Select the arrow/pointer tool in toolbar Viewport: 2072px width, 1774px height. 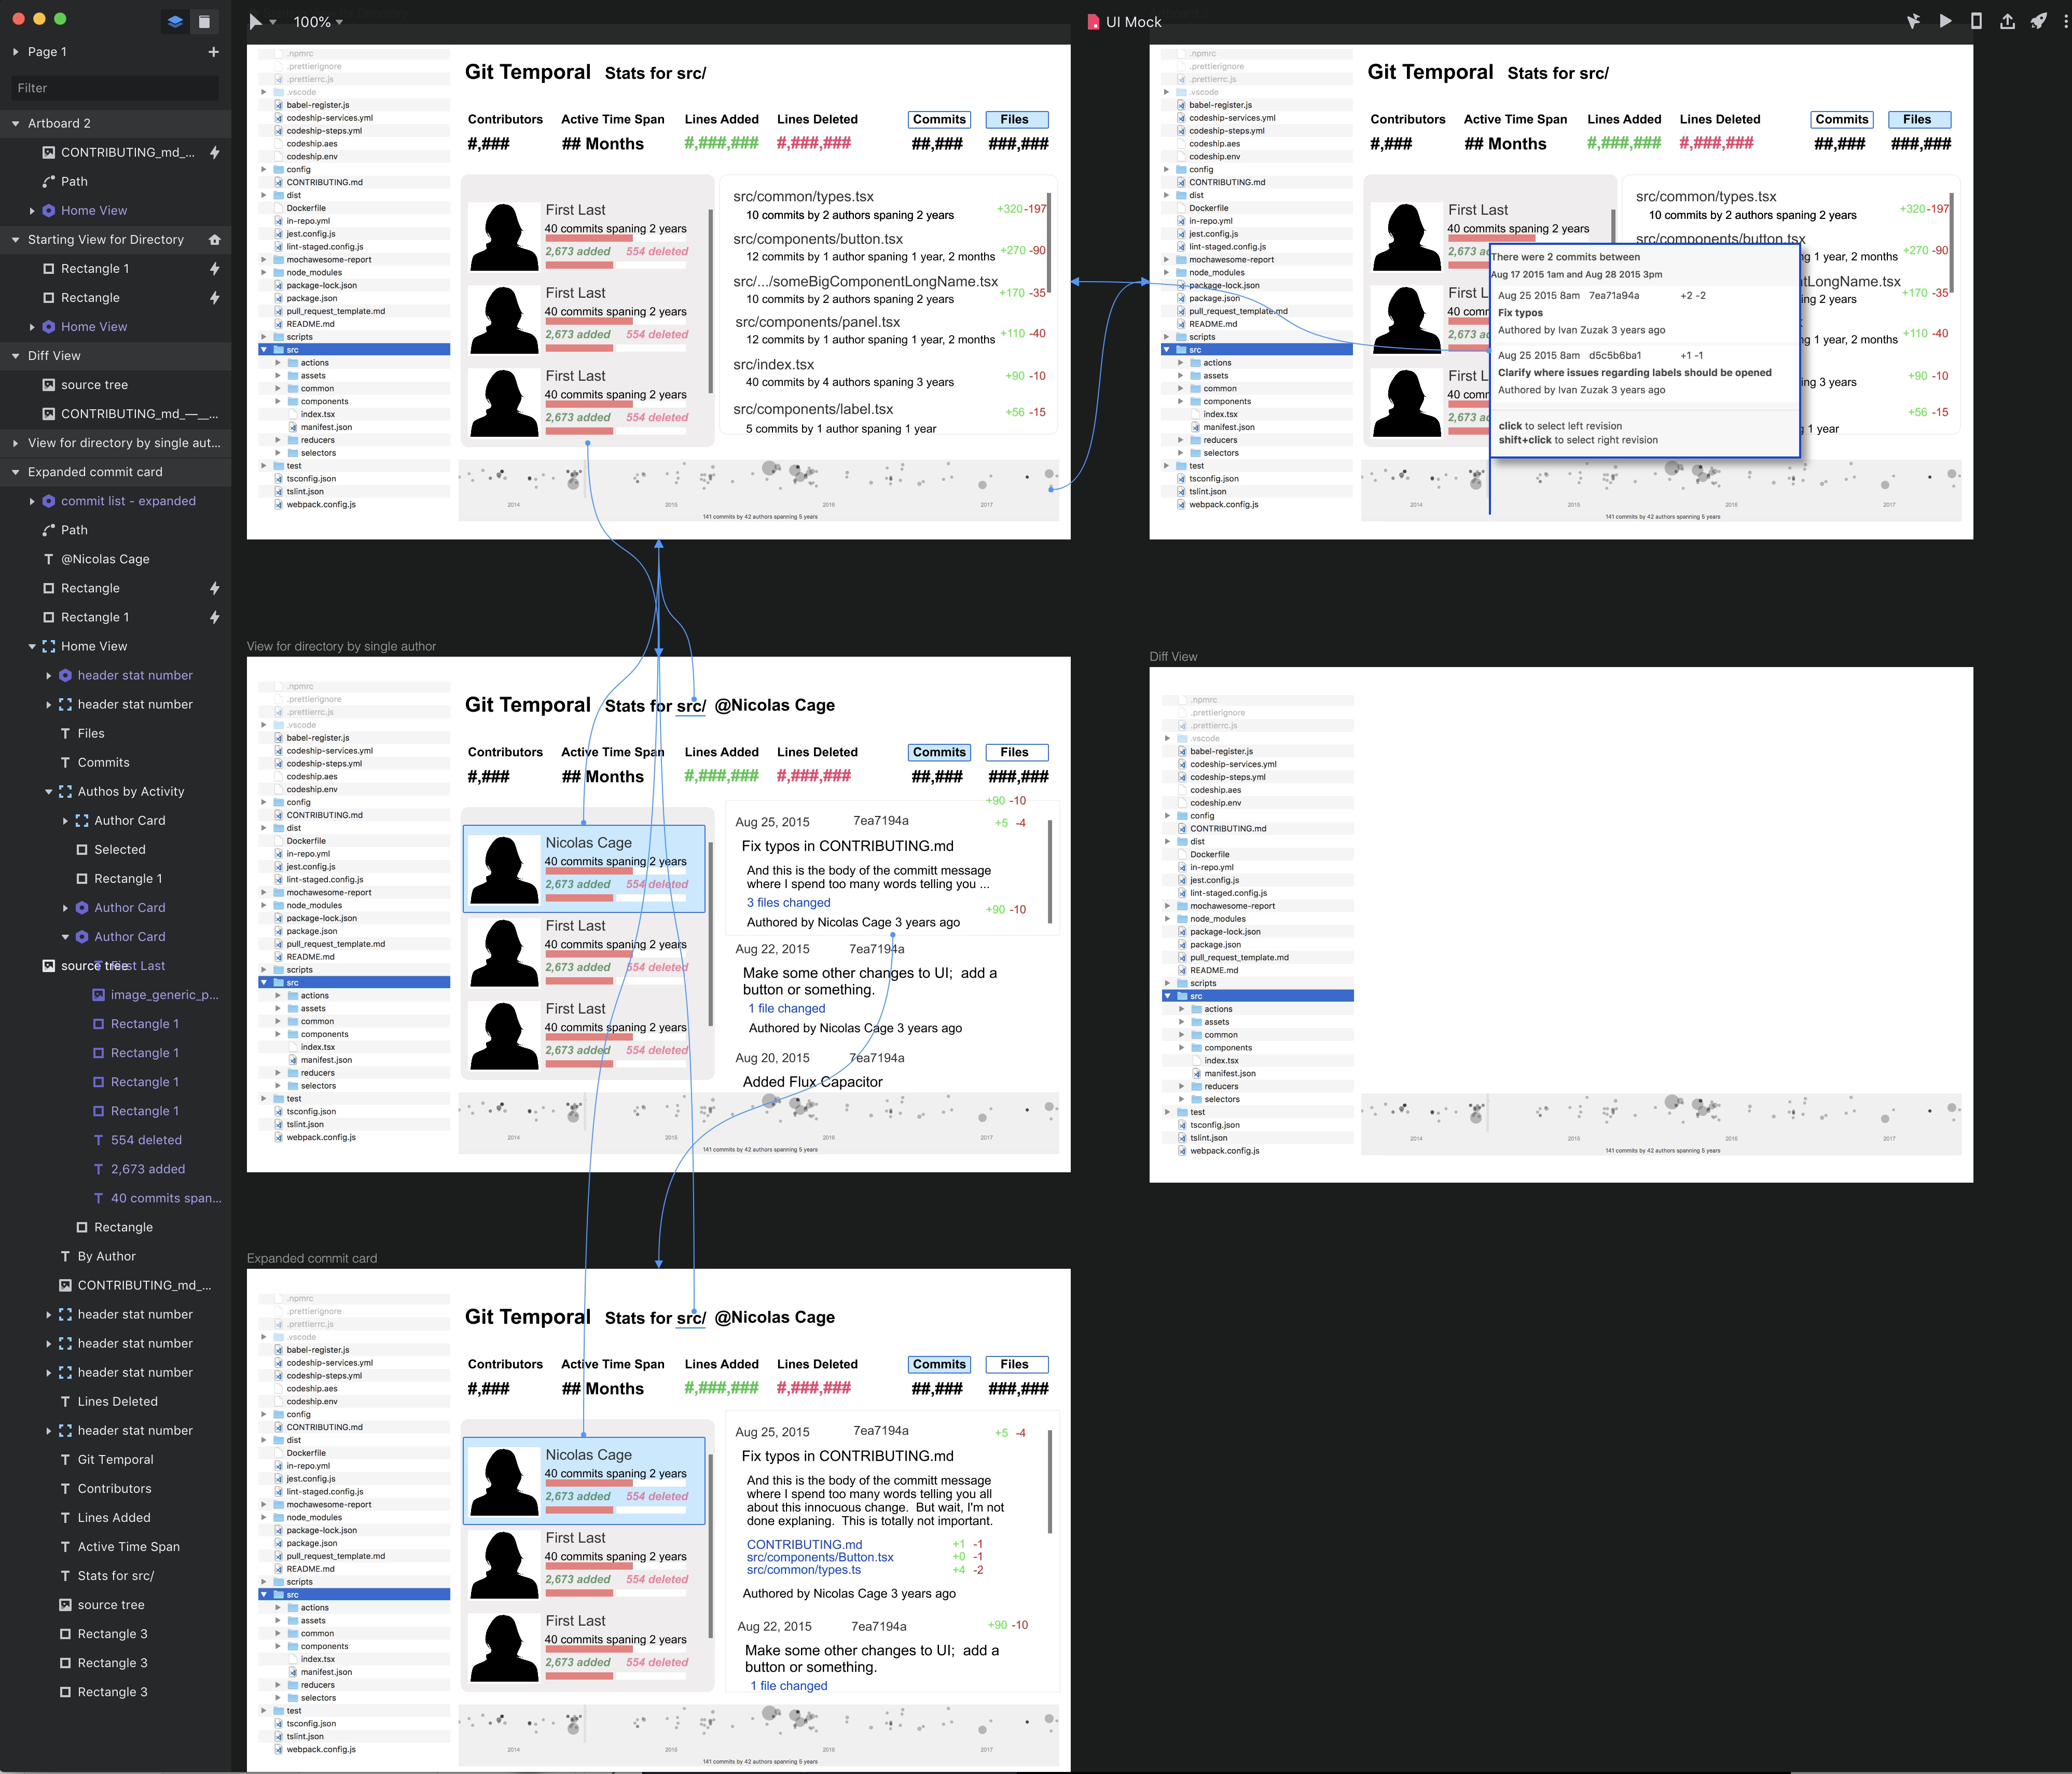tap(252, 19)
